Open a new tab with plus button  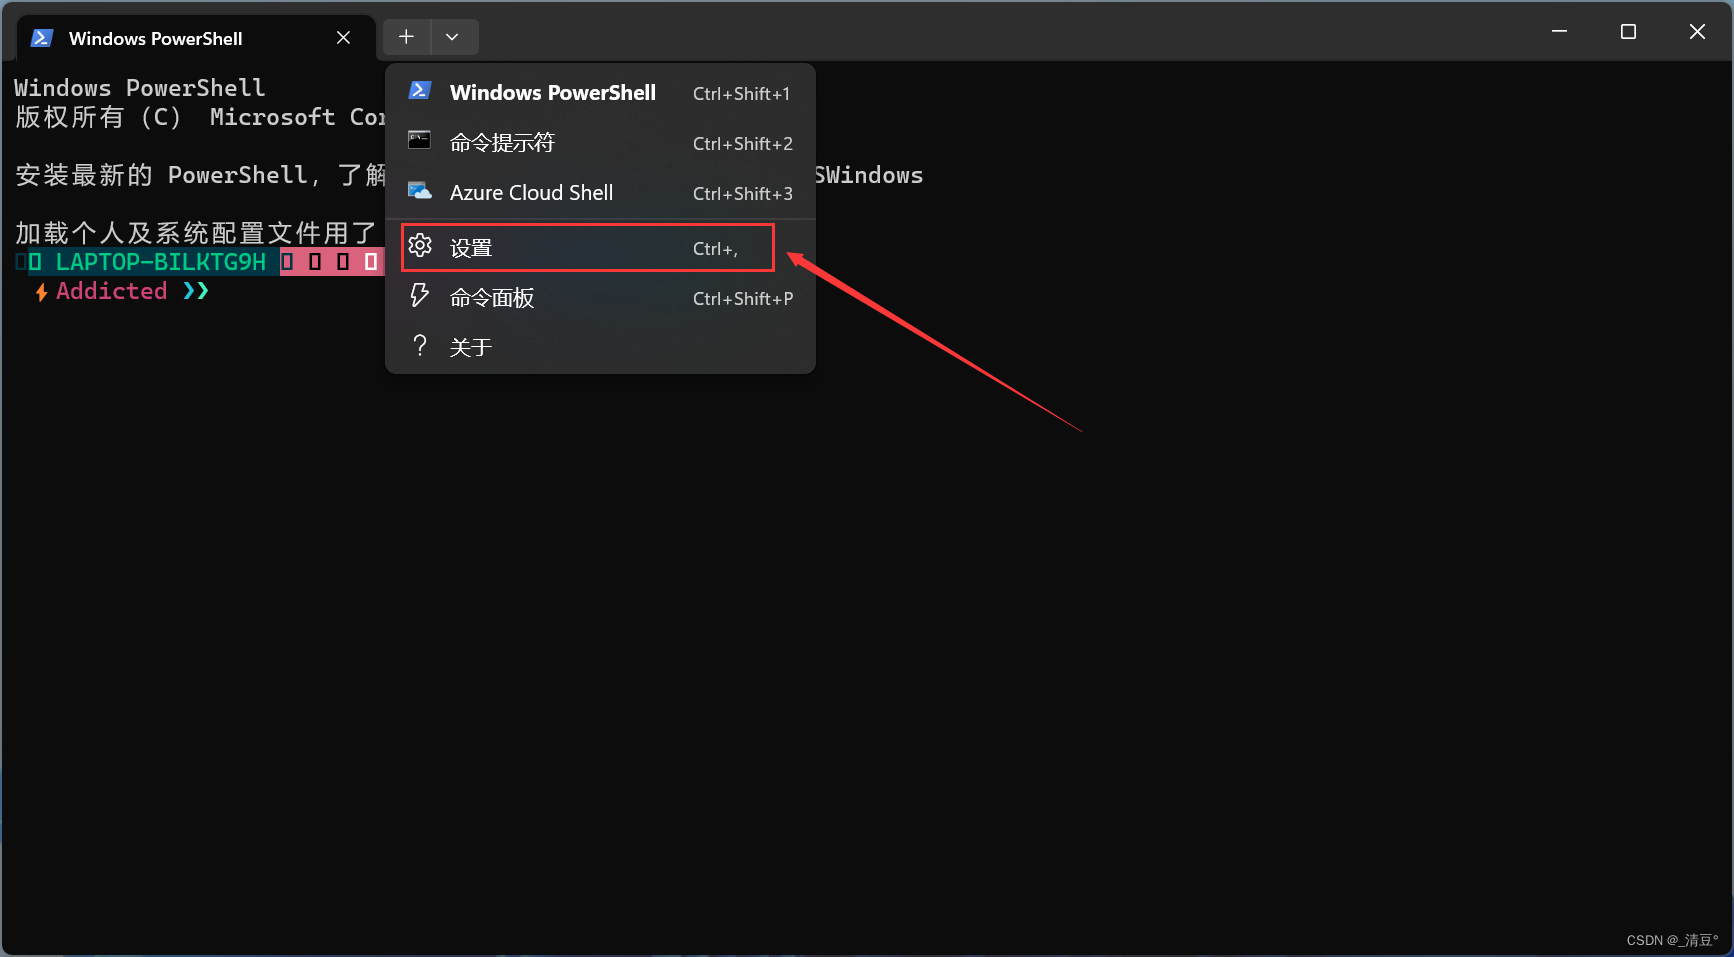406,37
